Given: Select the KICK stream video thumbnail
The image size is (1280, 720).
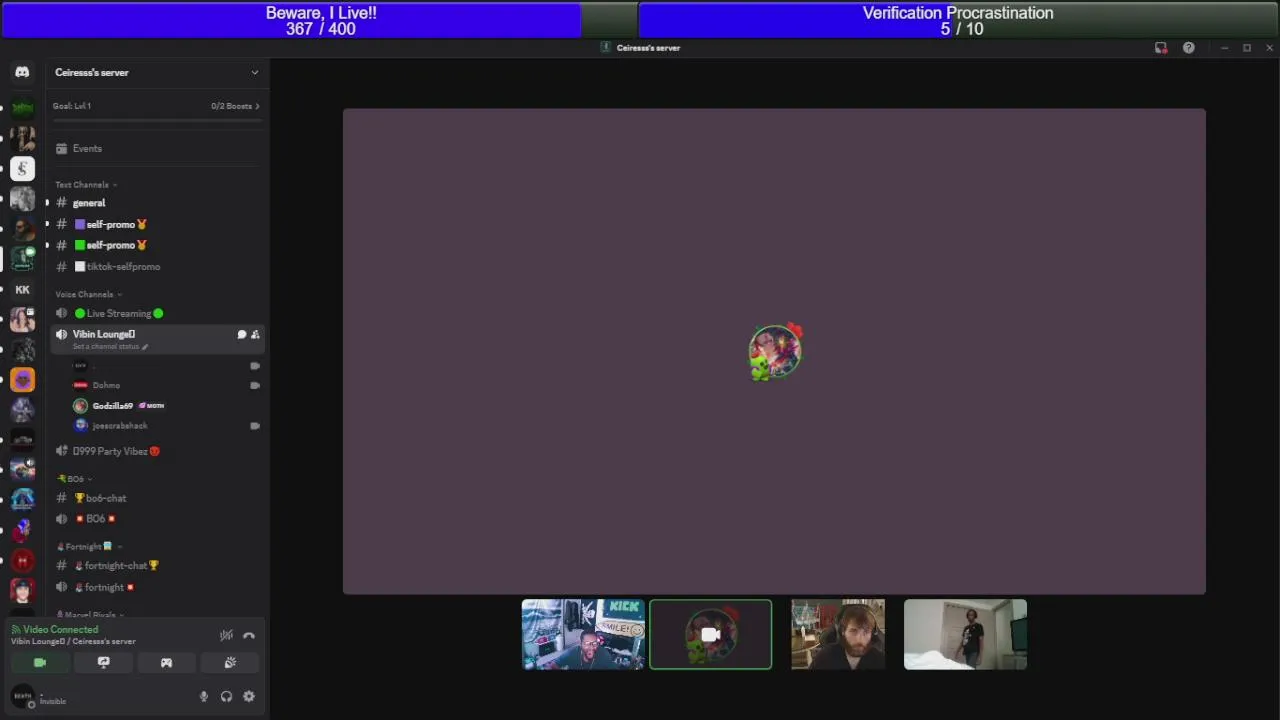Looking at the screenshot, I should (583, 635).
